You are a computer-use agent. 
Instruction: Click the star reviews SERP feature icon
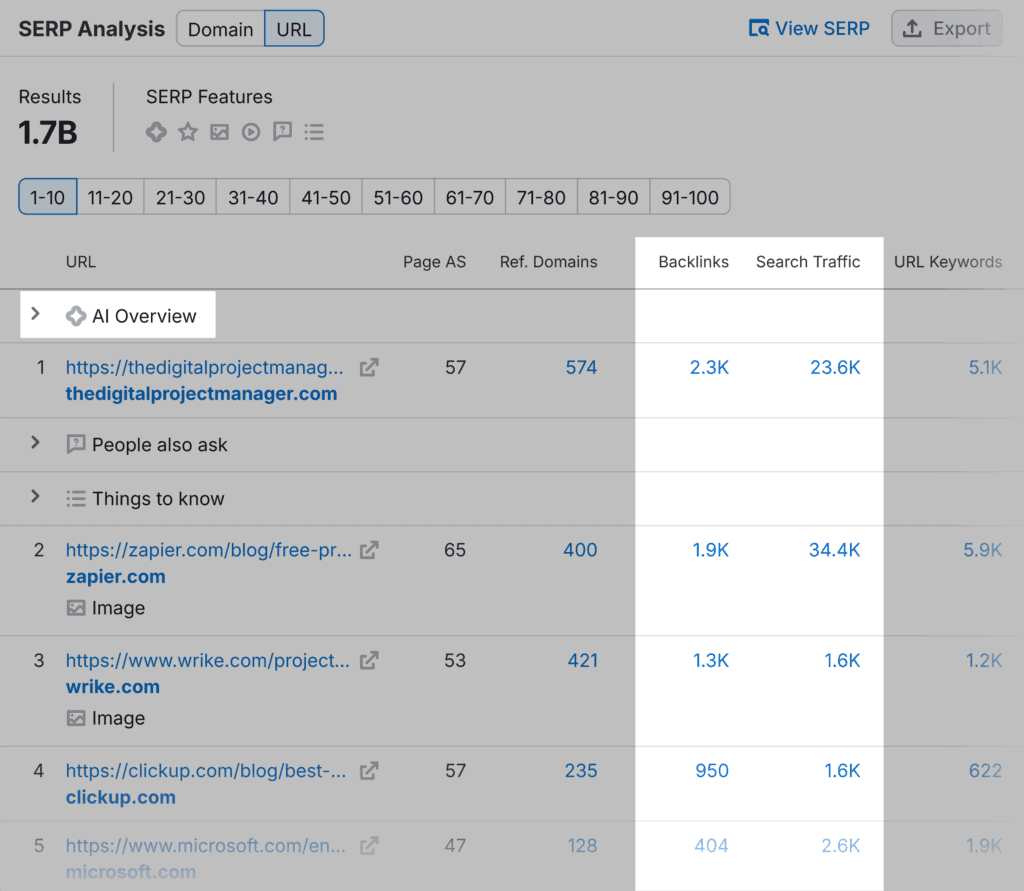tap(188, 132)
